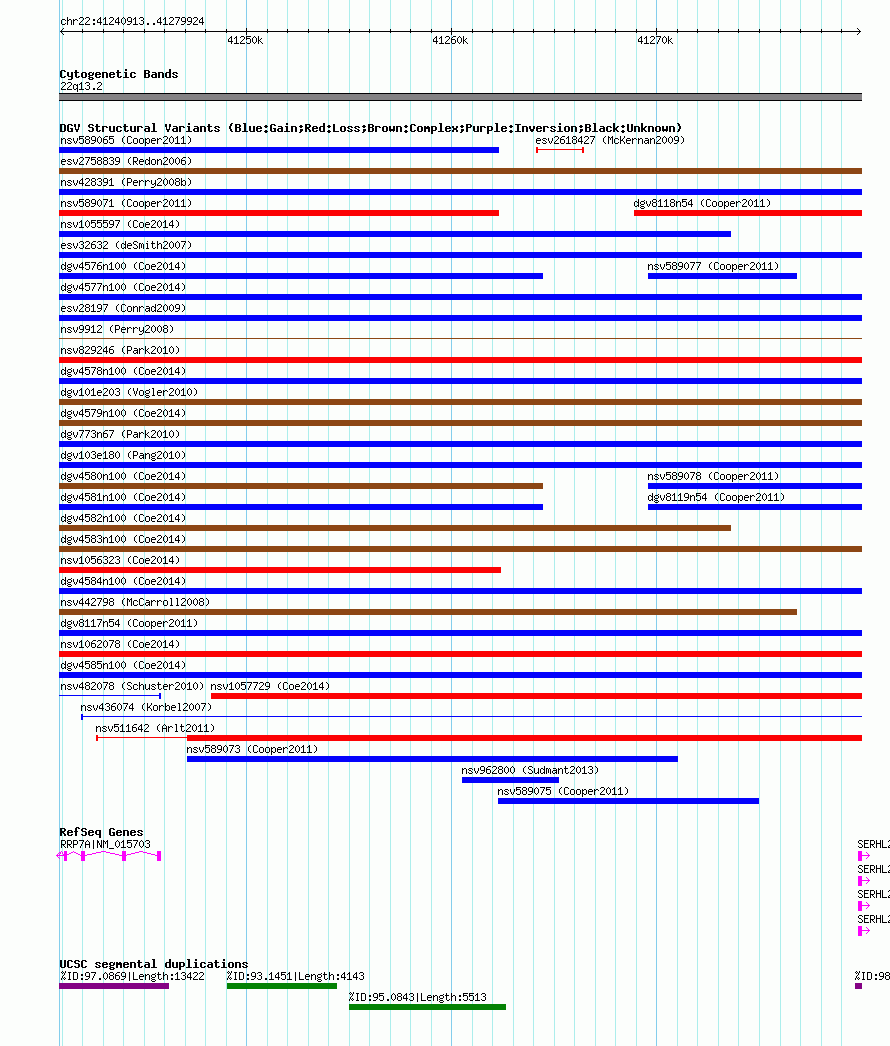Open the Cytogenetic Bands track title
Screen dimensions: 890x1046
point(119,74)
